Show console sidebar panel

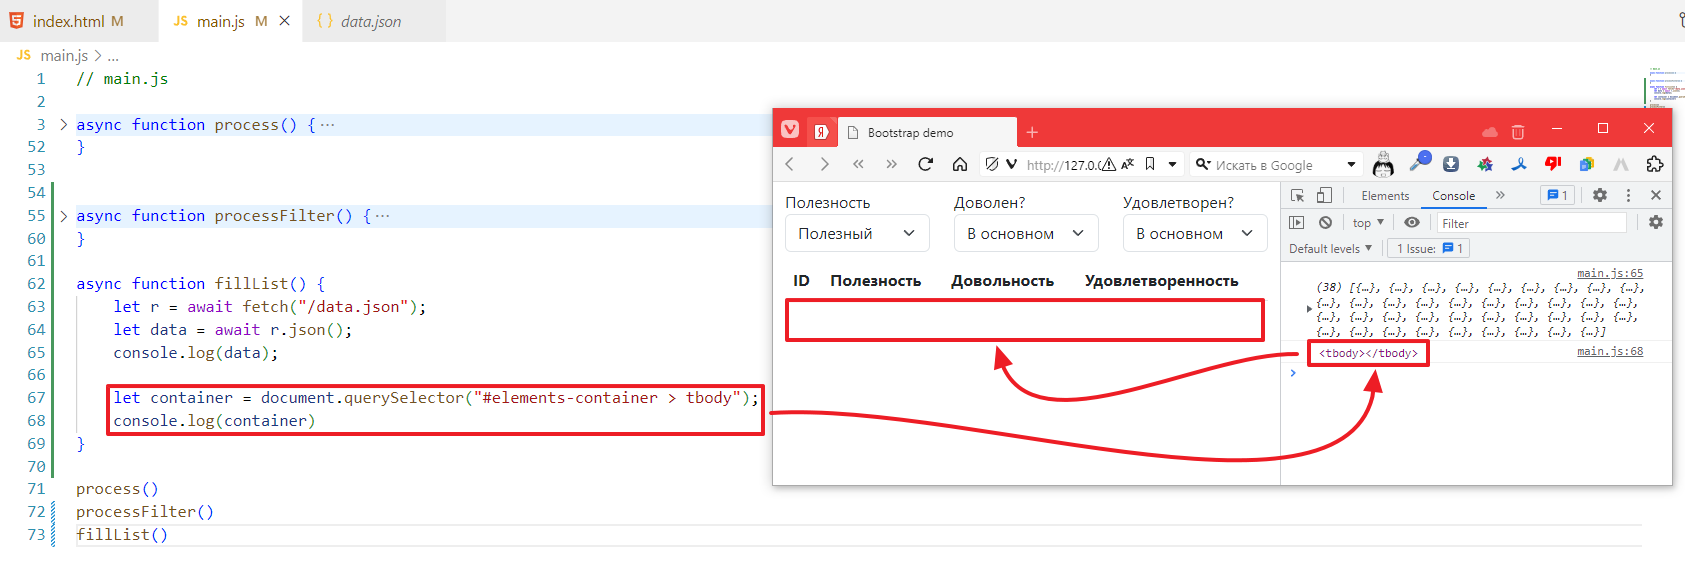1297,223
